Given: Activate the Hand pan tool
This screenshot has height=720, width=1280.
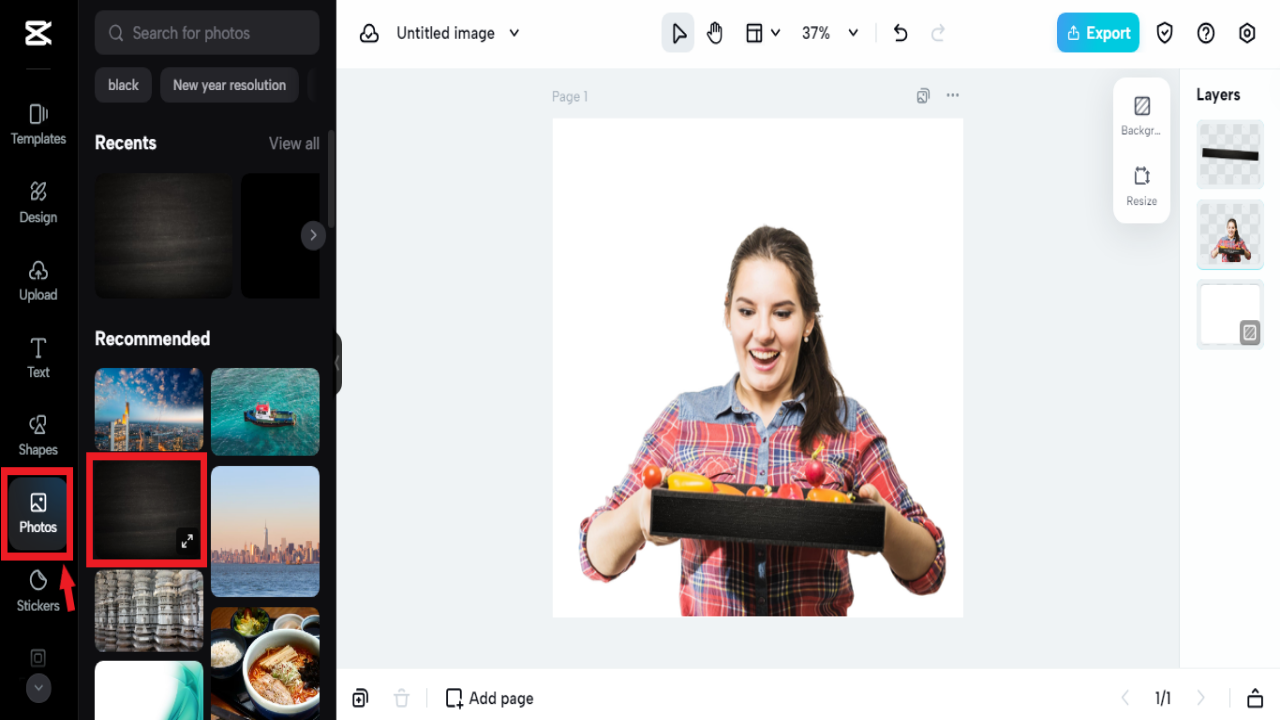Looking at the screenshot, I should coord(714,32).
